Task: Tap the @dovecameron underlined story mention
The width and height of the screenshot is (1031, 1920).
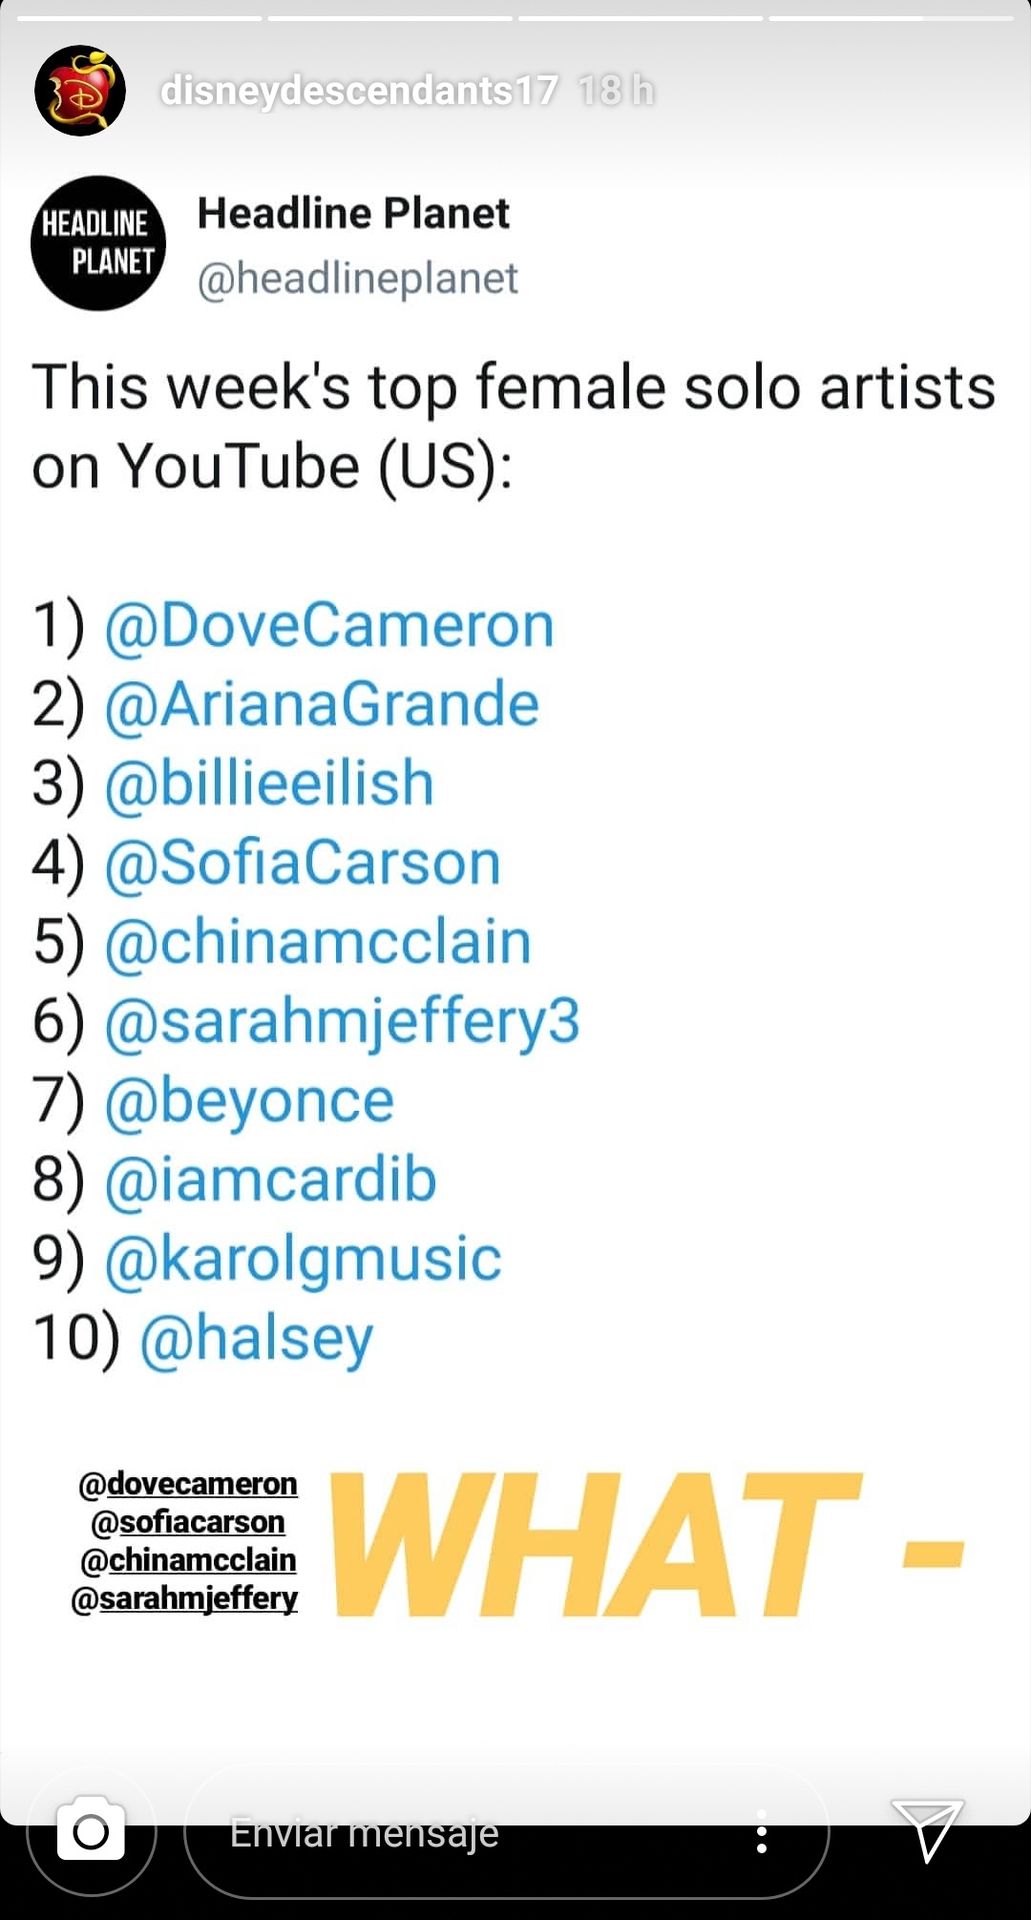Action: click(188, 1483)
